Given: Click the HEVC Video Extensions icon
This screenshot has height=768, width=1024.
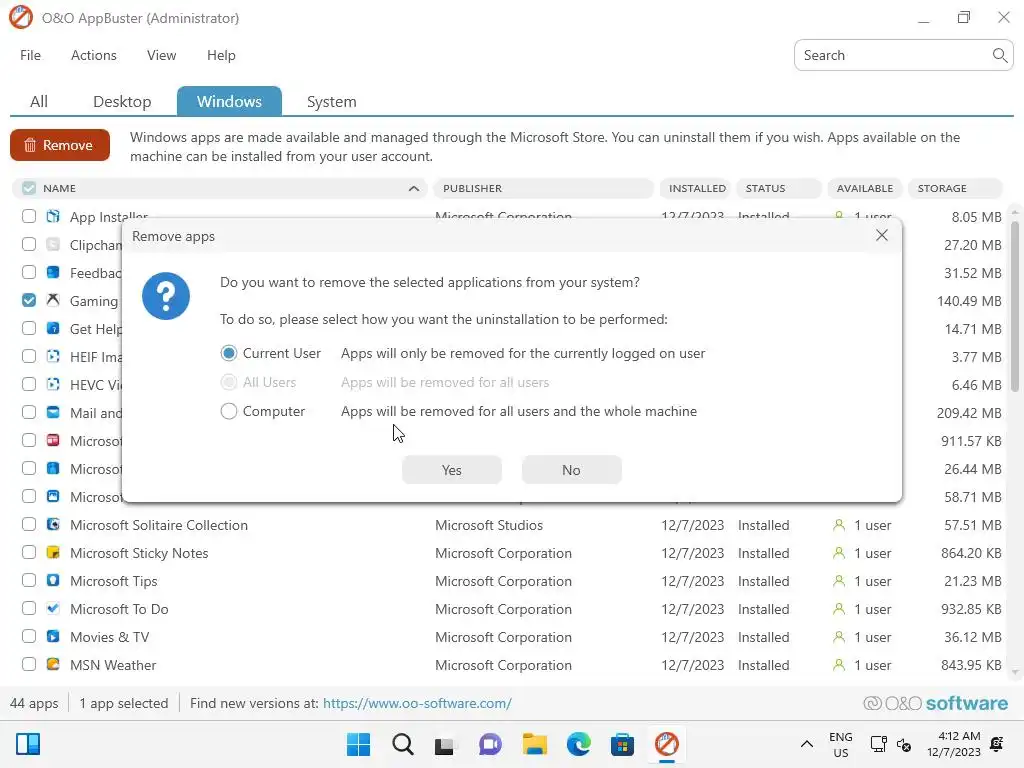Looking at the screenshot, I should coord(53,385).
